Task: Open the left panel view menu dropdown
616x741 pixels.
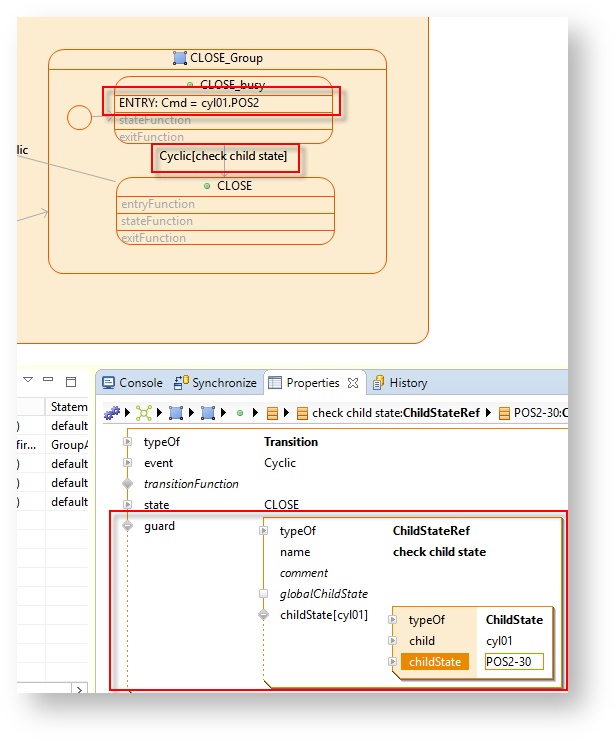Action: point(28,381)
